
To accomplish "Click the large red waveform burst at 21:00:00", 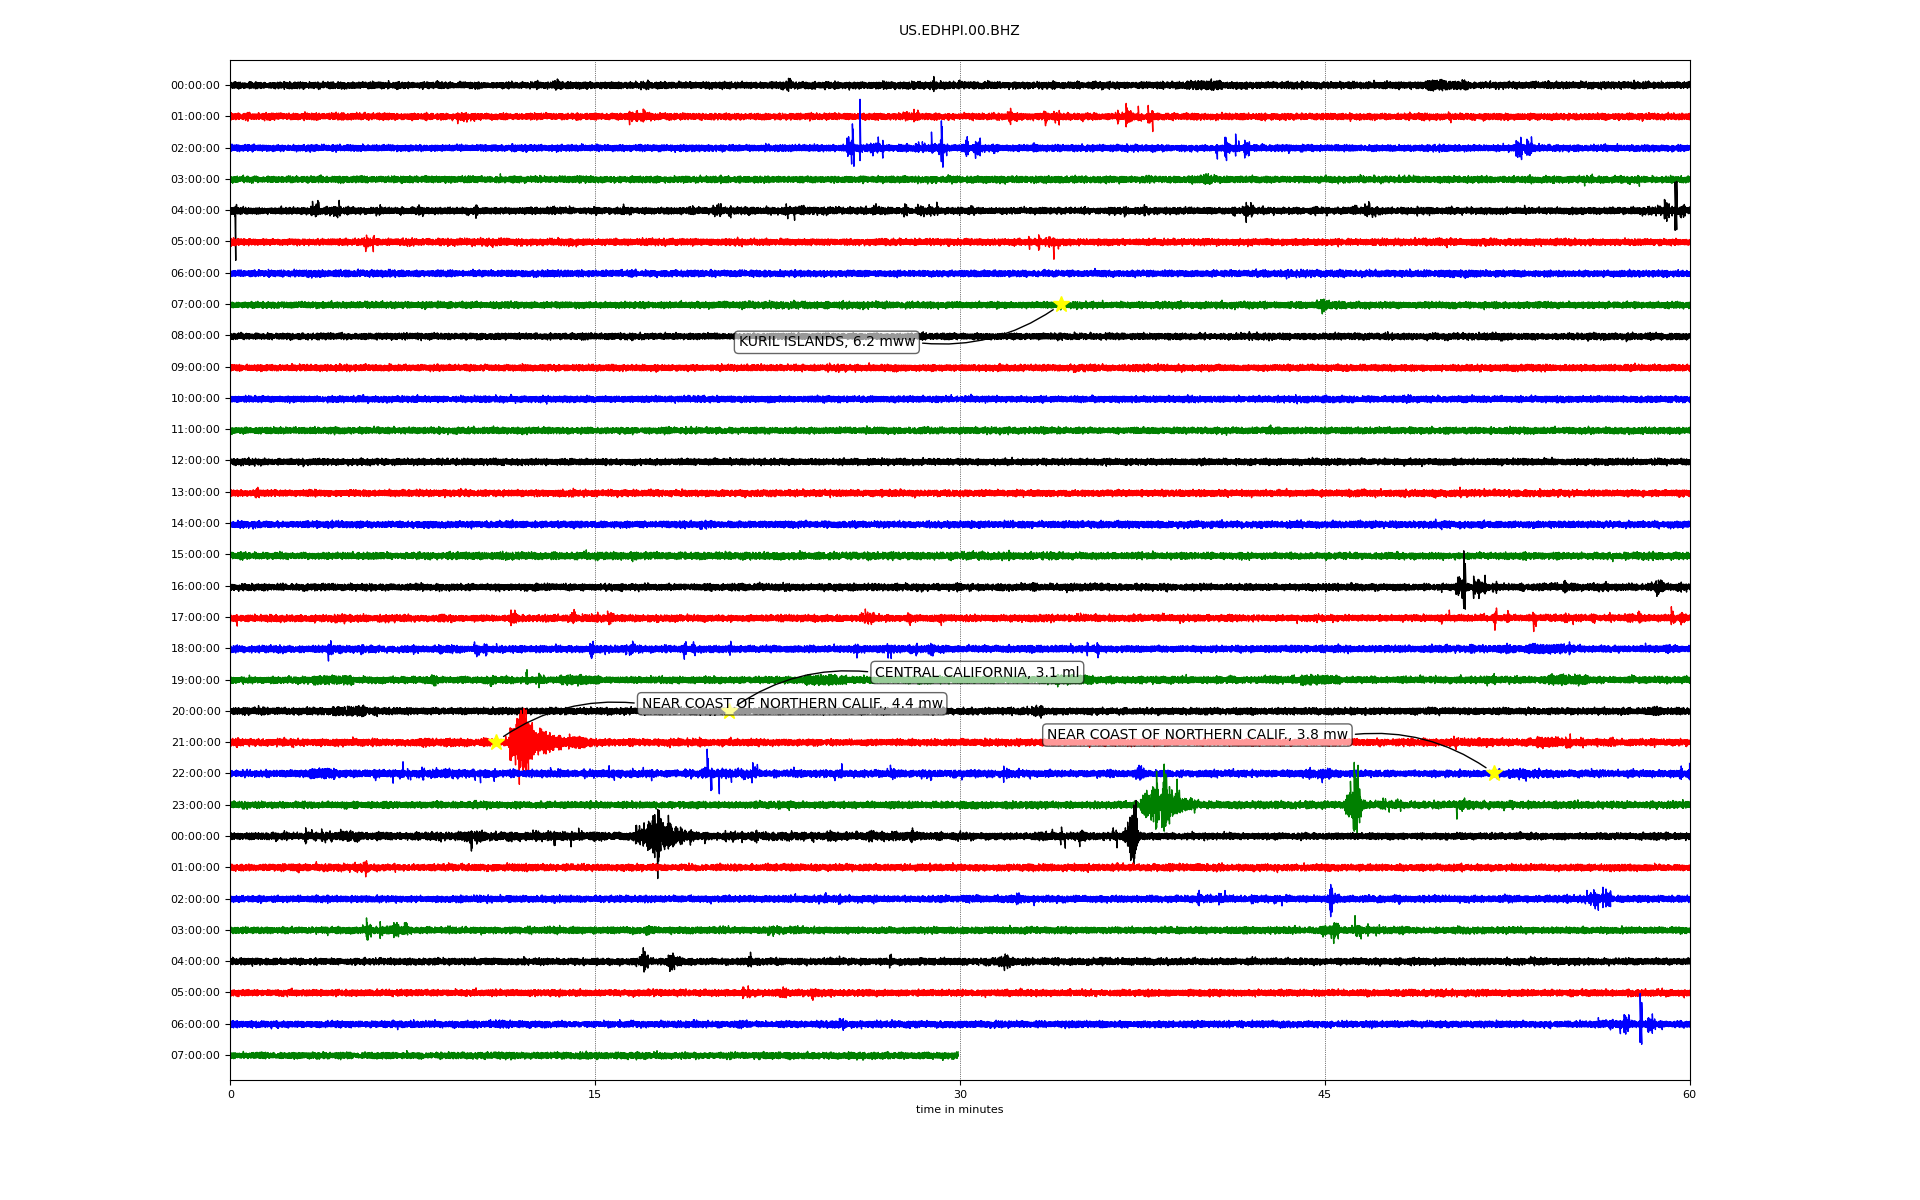I will 523,742.
